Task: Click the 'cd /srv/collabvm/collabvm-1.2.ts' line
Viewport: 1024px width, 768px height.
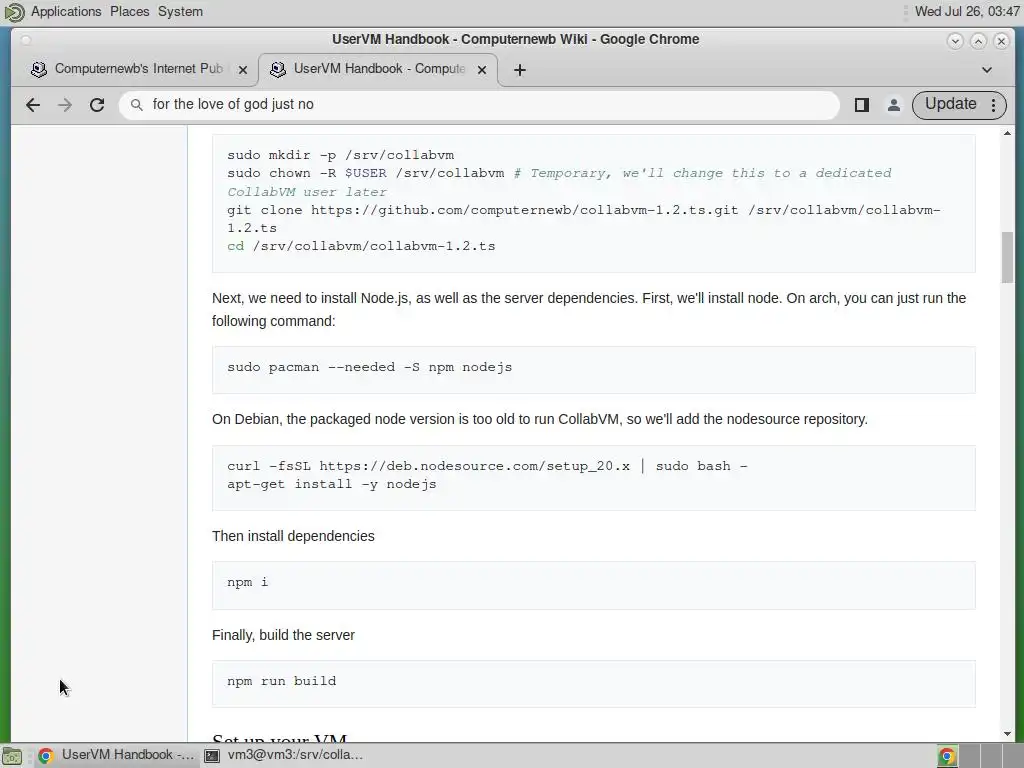Action: coord(361,246)
